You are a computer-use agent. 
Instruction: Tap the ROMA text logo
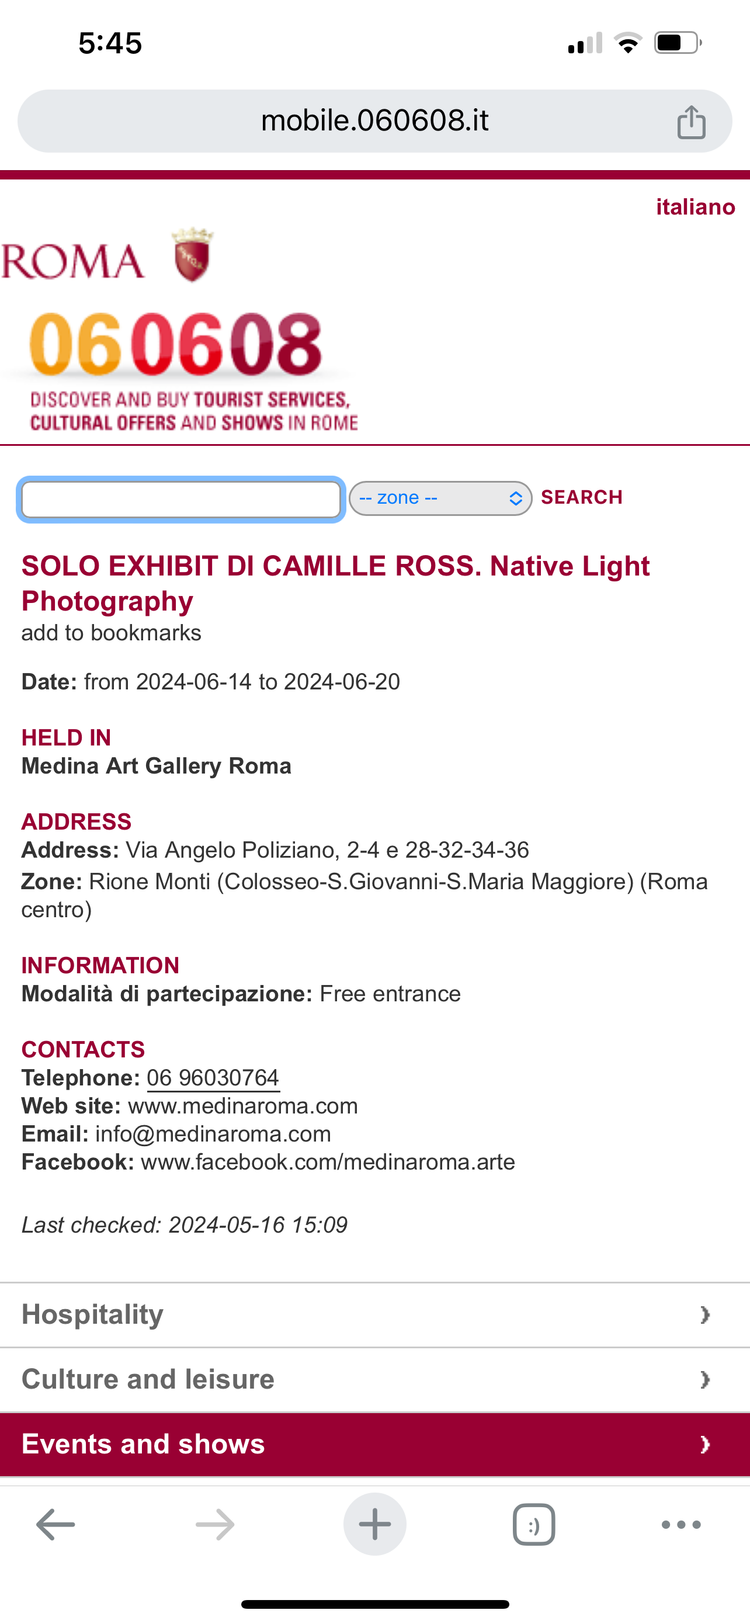coord(72,261)
